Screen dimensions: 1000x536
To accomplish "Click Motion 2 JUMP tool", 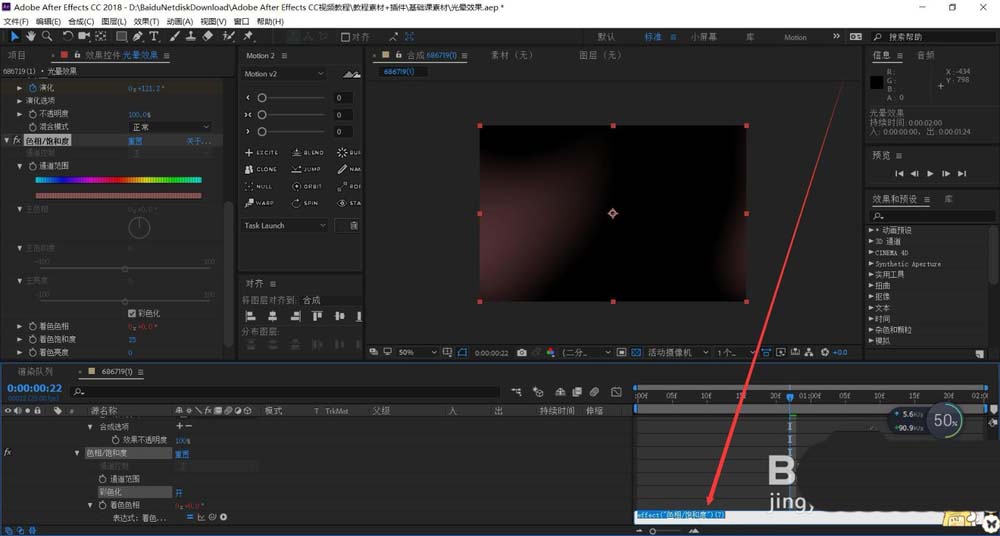I will click(306, 169).
